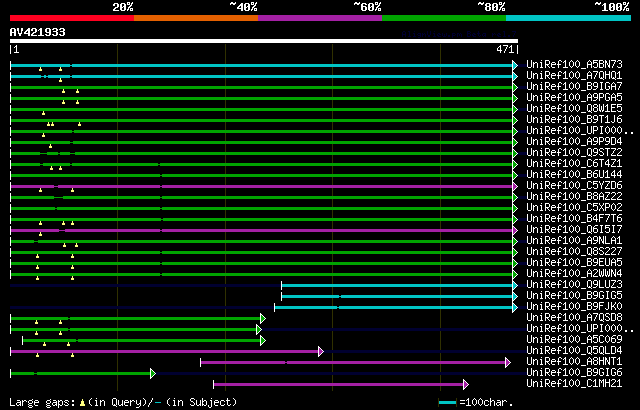640x410 pixels.
Task: Click the arrowhead ending UniRef100_A7QSD8's green bar
Action: pyautogui.click(x=263, y=318)
